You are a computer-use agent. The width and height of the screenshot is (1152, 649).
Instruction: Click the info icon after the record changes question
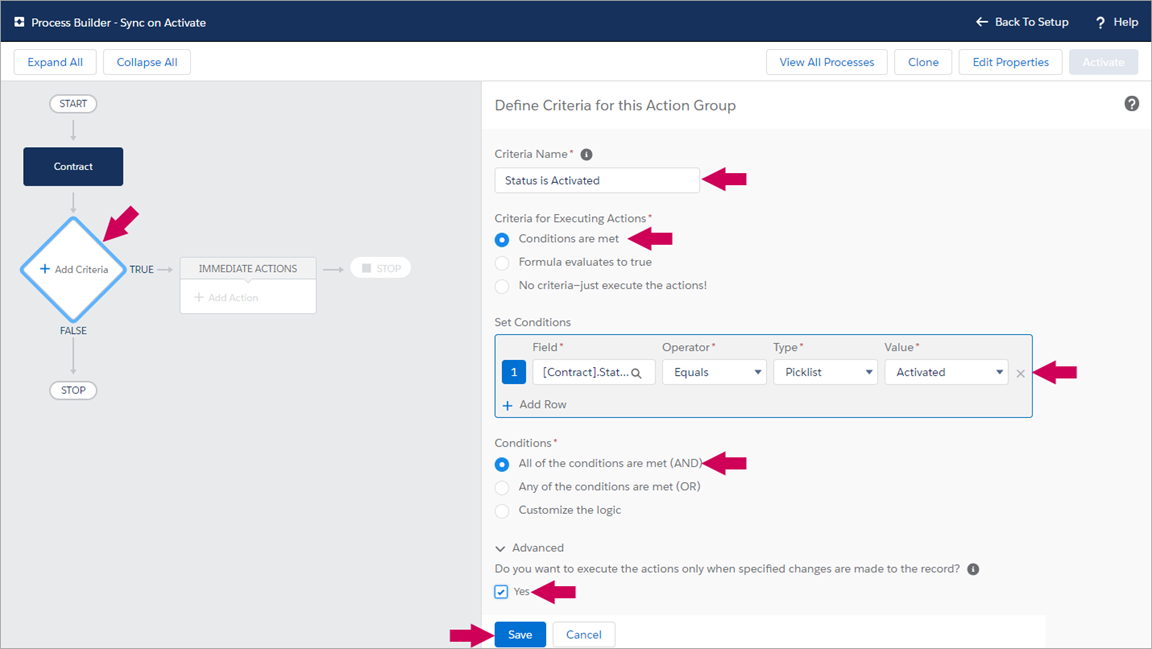[x=973, y=569]
